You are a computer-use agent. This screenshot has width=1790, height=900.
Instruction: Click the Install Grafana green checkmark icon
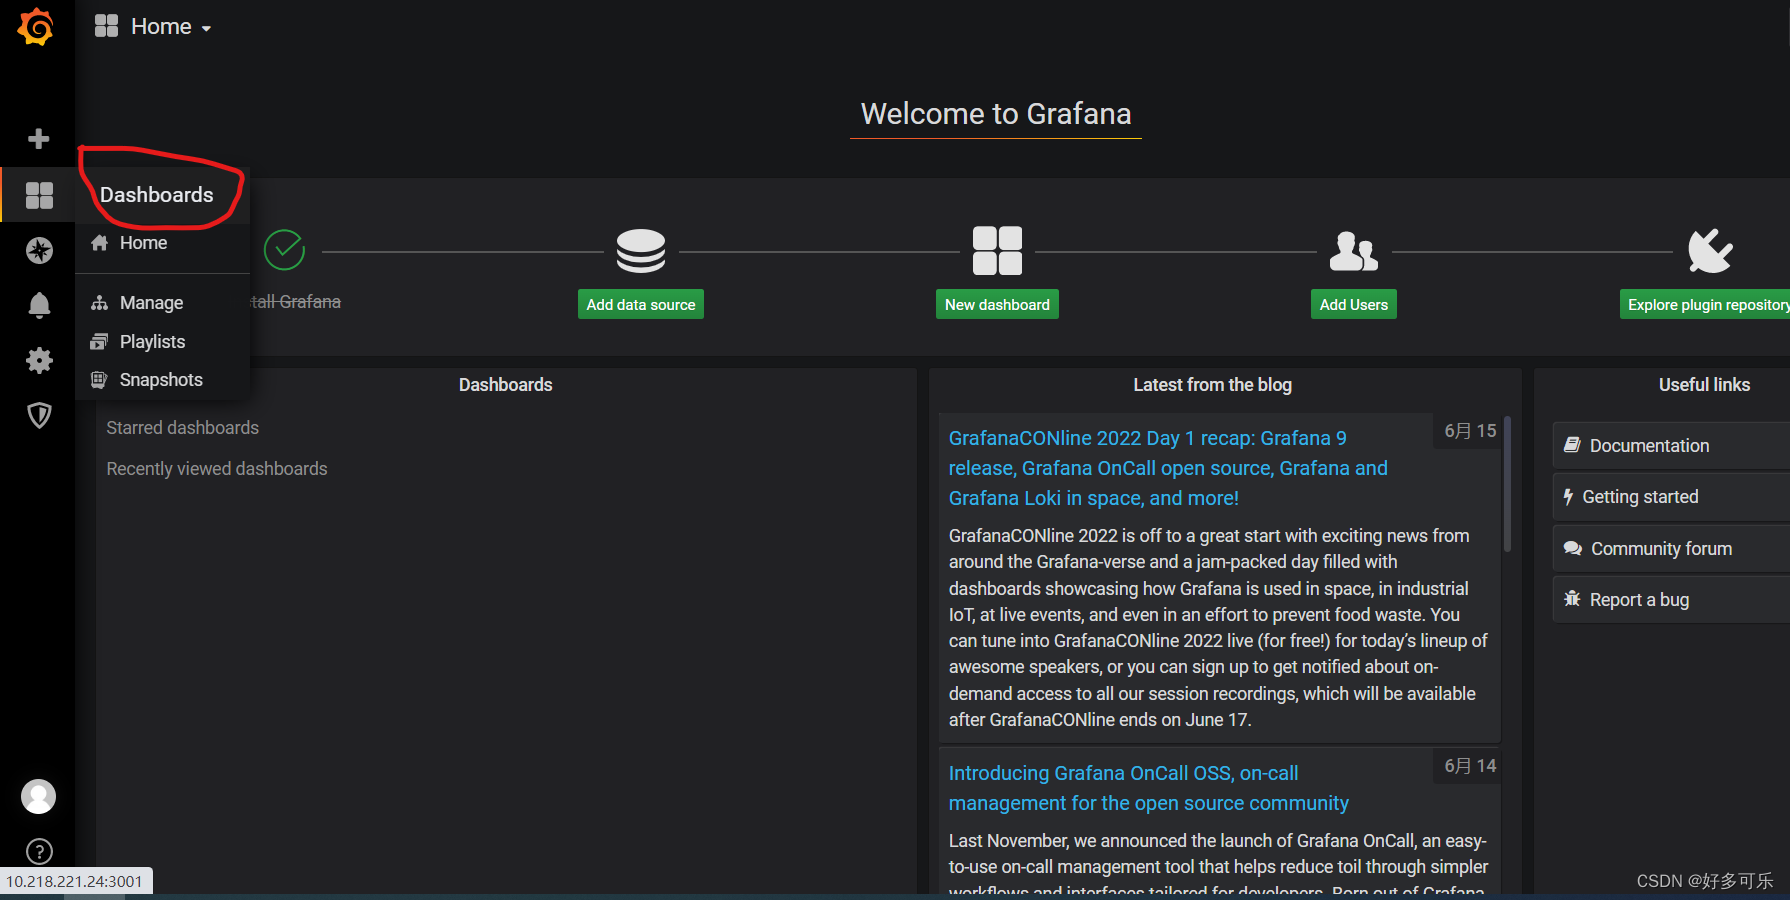pos(284,250)
